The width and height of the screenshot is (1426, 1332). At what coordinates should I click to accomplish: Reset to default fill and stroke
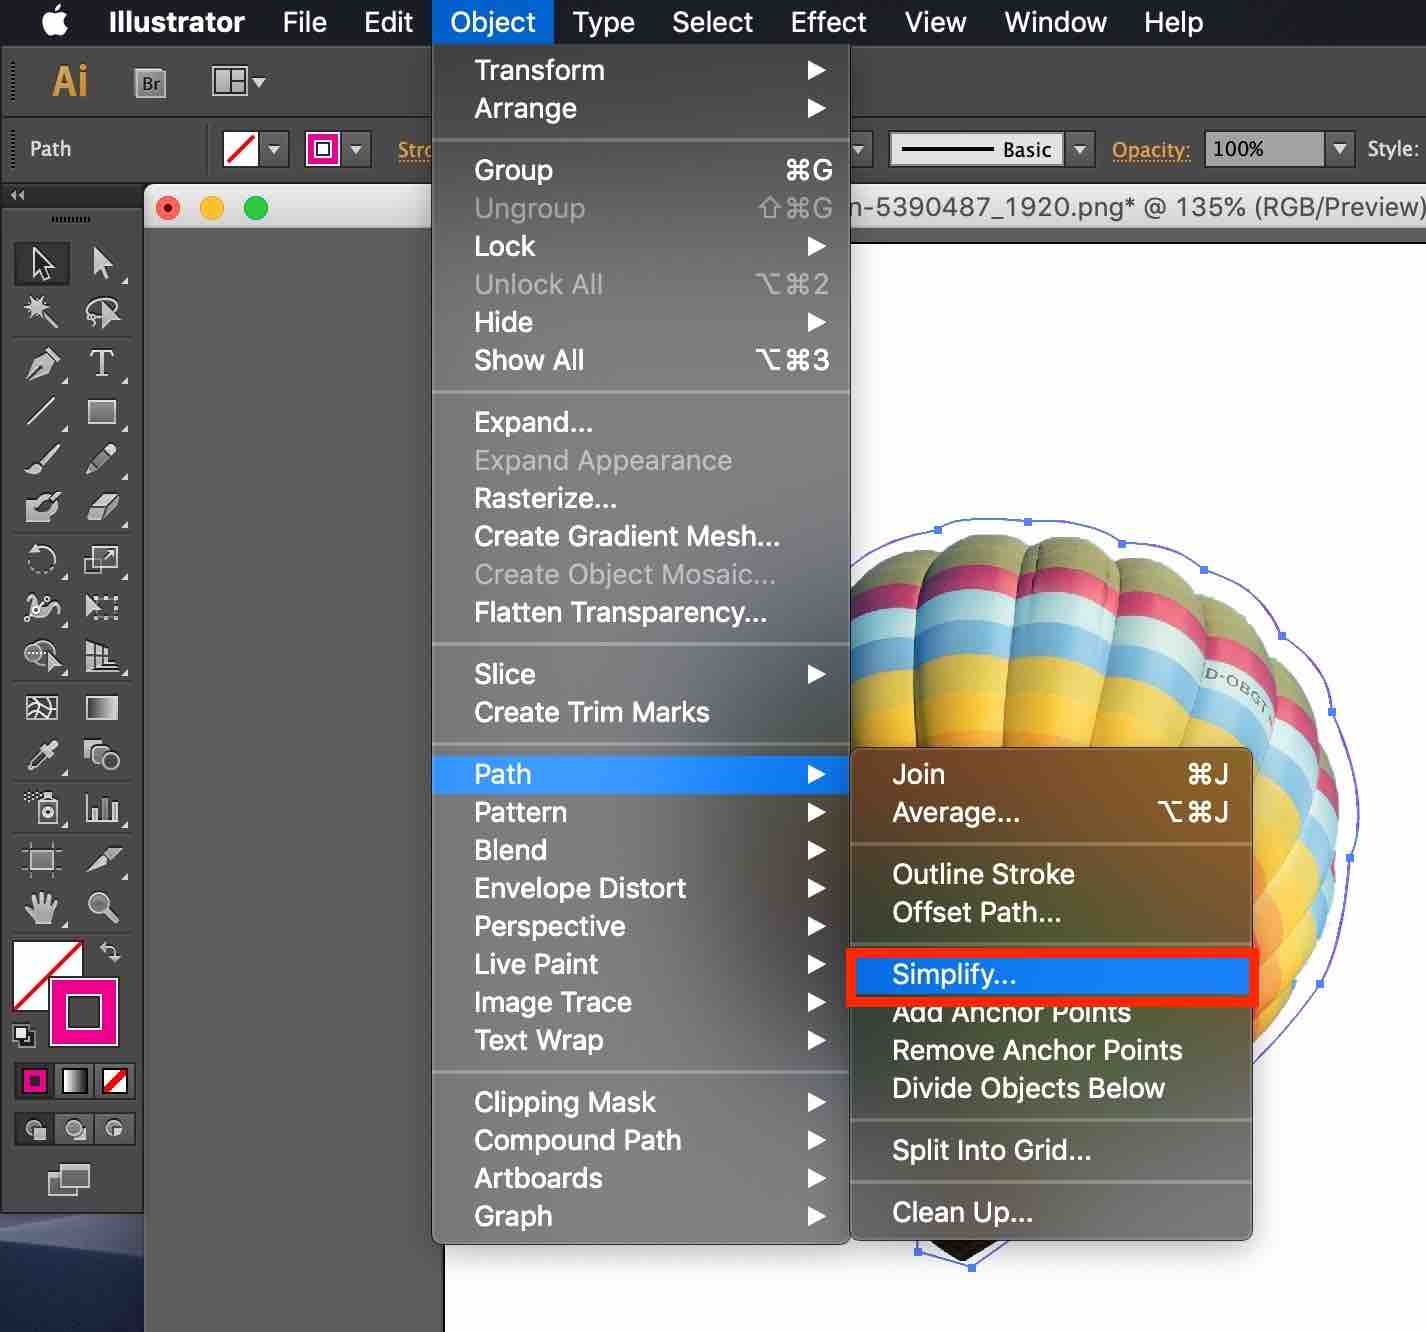23,1036
